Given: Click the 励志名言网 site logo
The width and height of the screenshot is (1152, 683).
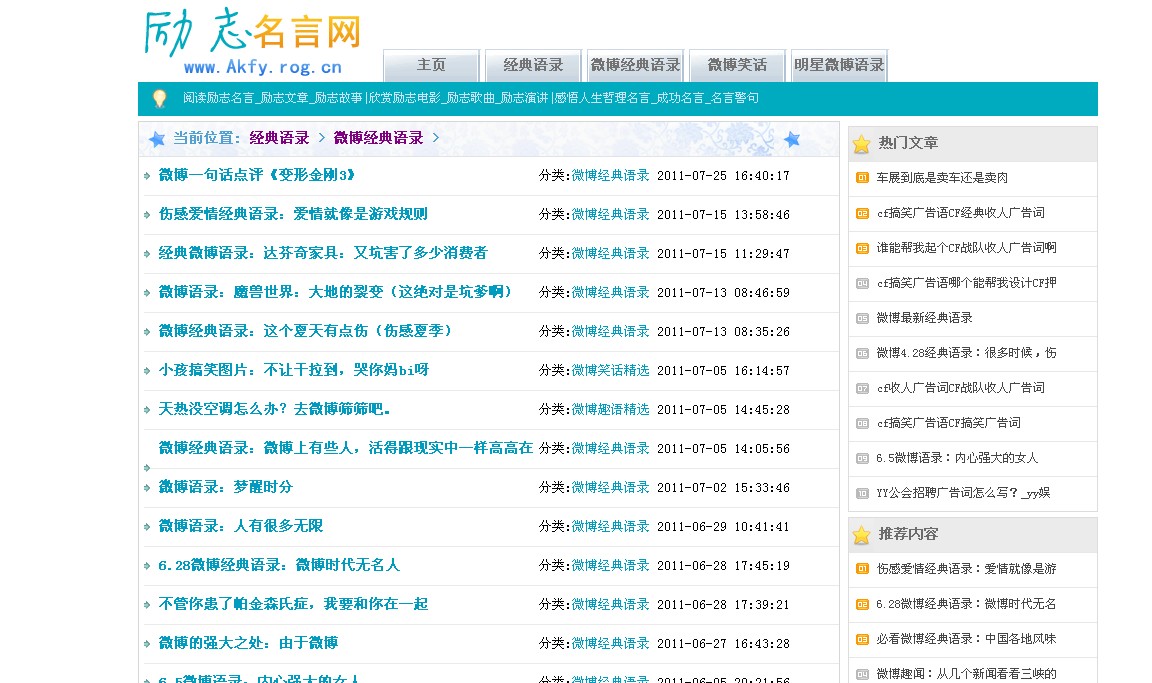Looking at the screenshot, I should (253, 41).
